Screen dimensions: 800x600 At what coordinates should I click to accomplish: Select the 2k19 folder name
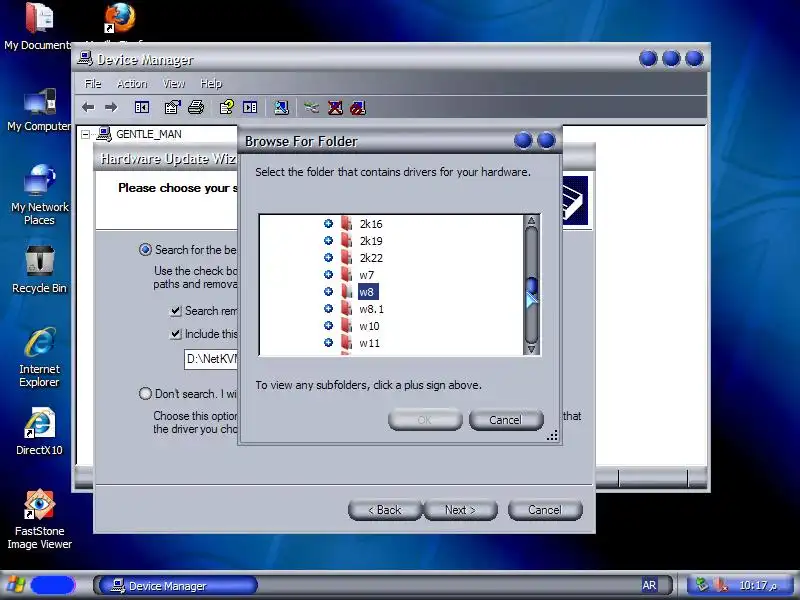click(371, 241)
